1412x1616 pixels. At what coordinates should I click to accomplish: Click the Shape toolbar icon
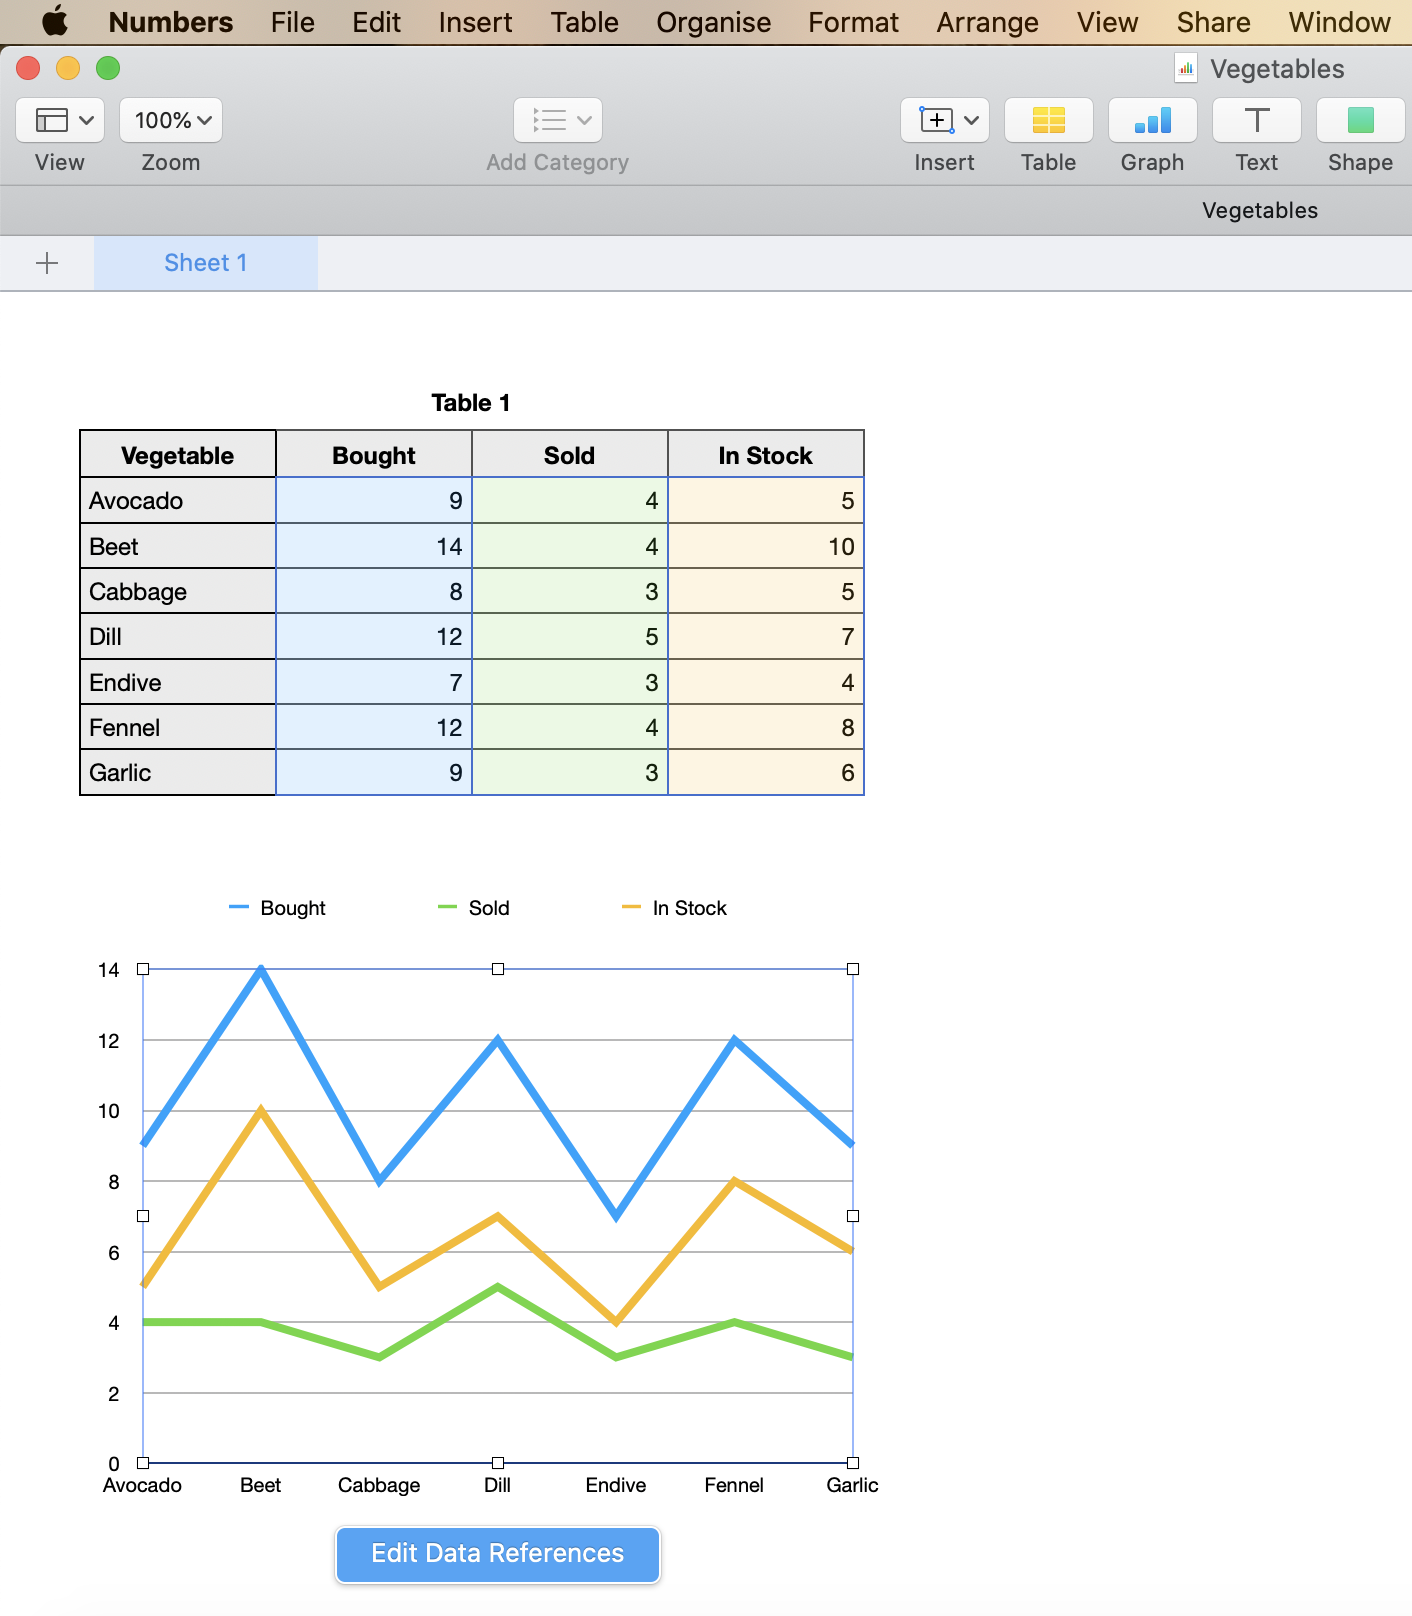pos(1360,121)
